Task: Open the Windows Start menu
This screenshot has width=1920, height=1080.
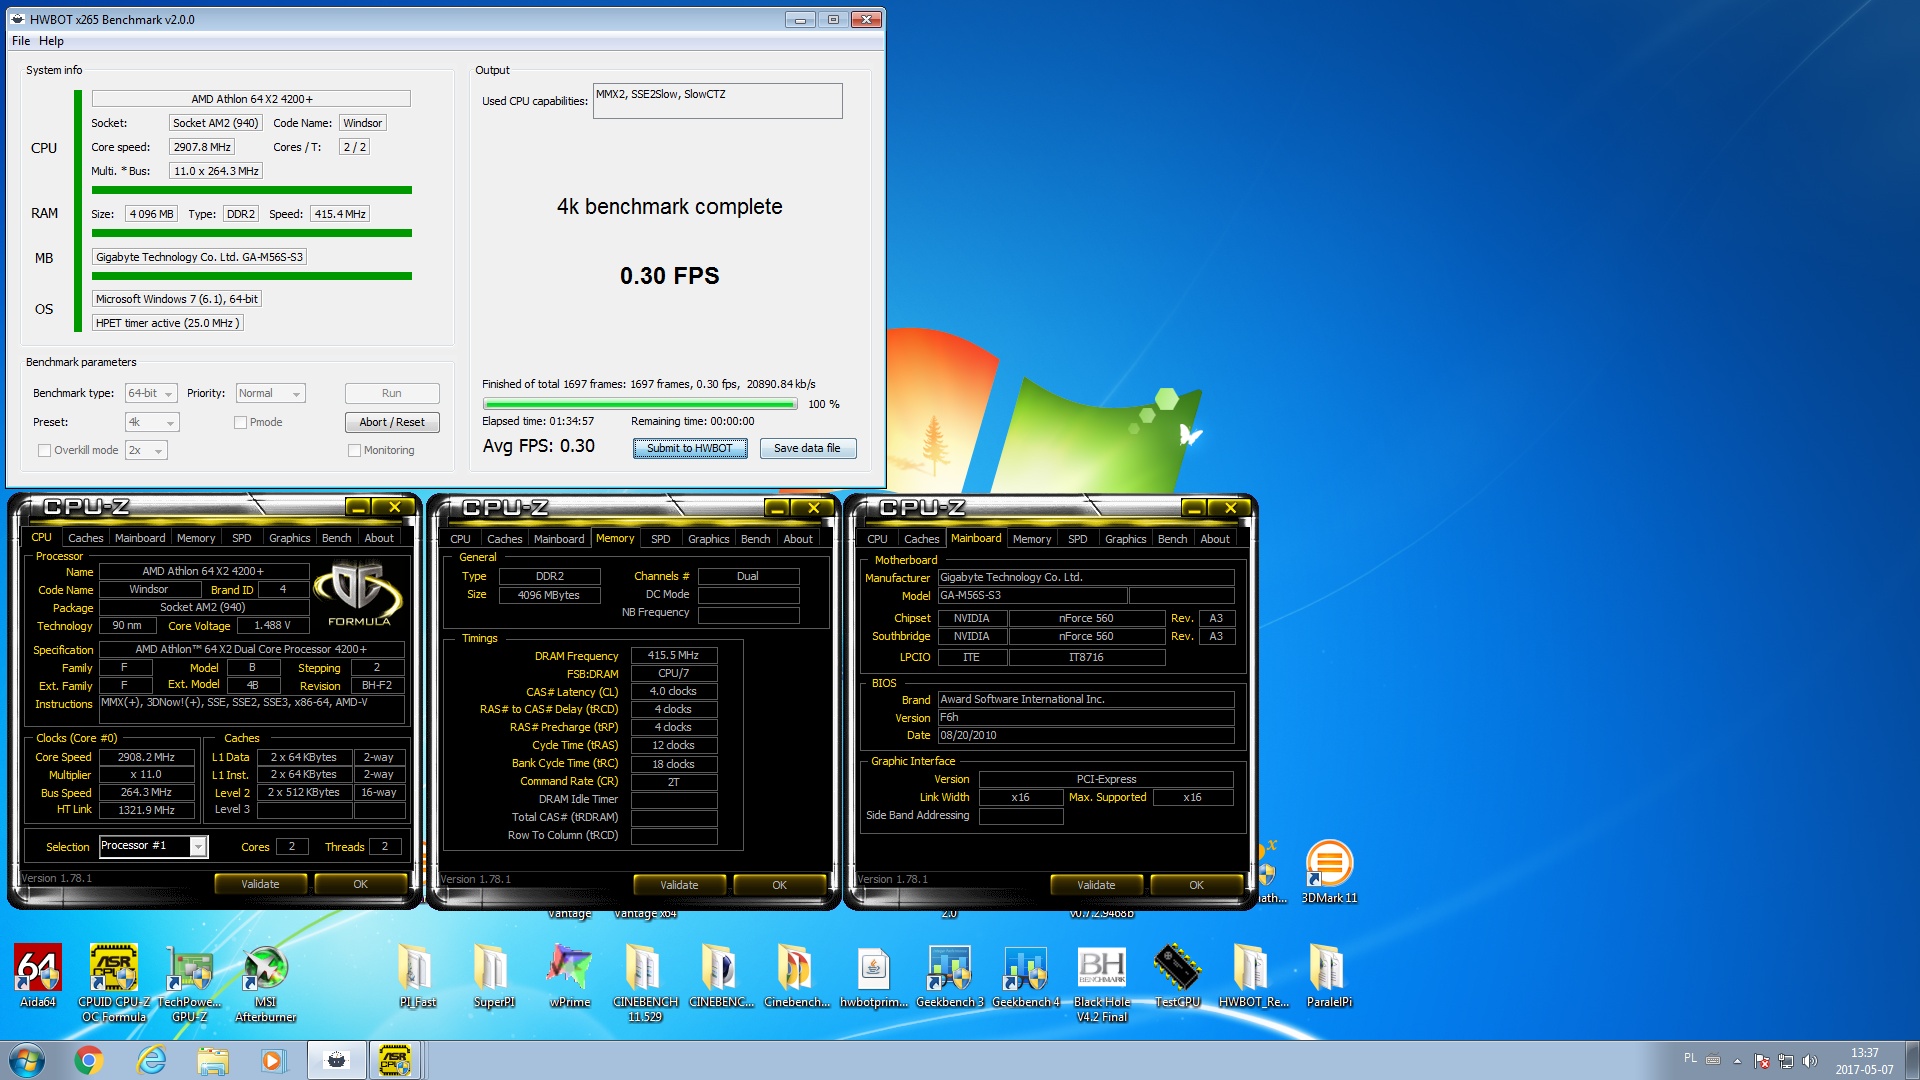Action: point(27,1060)
